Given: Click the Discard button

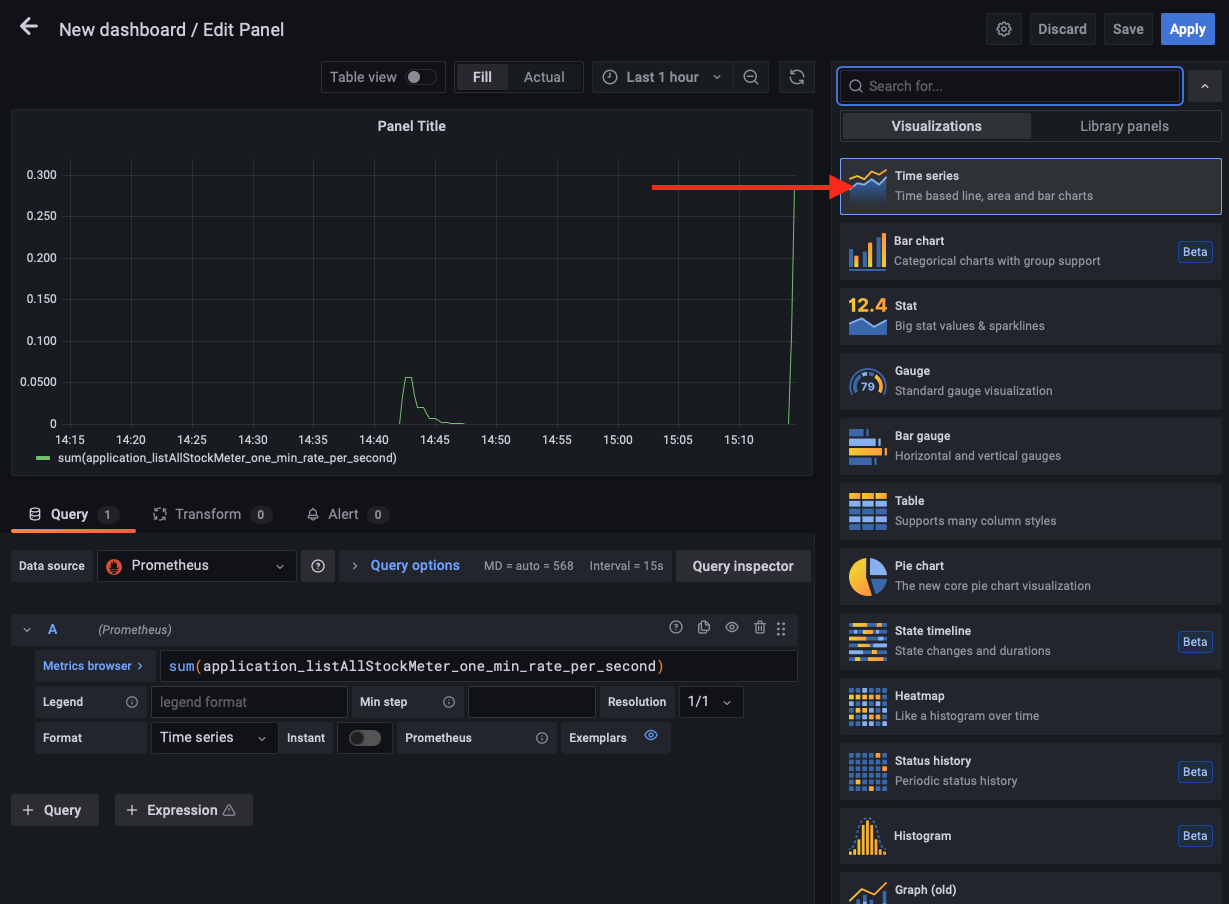Looking at the screenshot, I should pyautogui.click(x=1062, y=29).
